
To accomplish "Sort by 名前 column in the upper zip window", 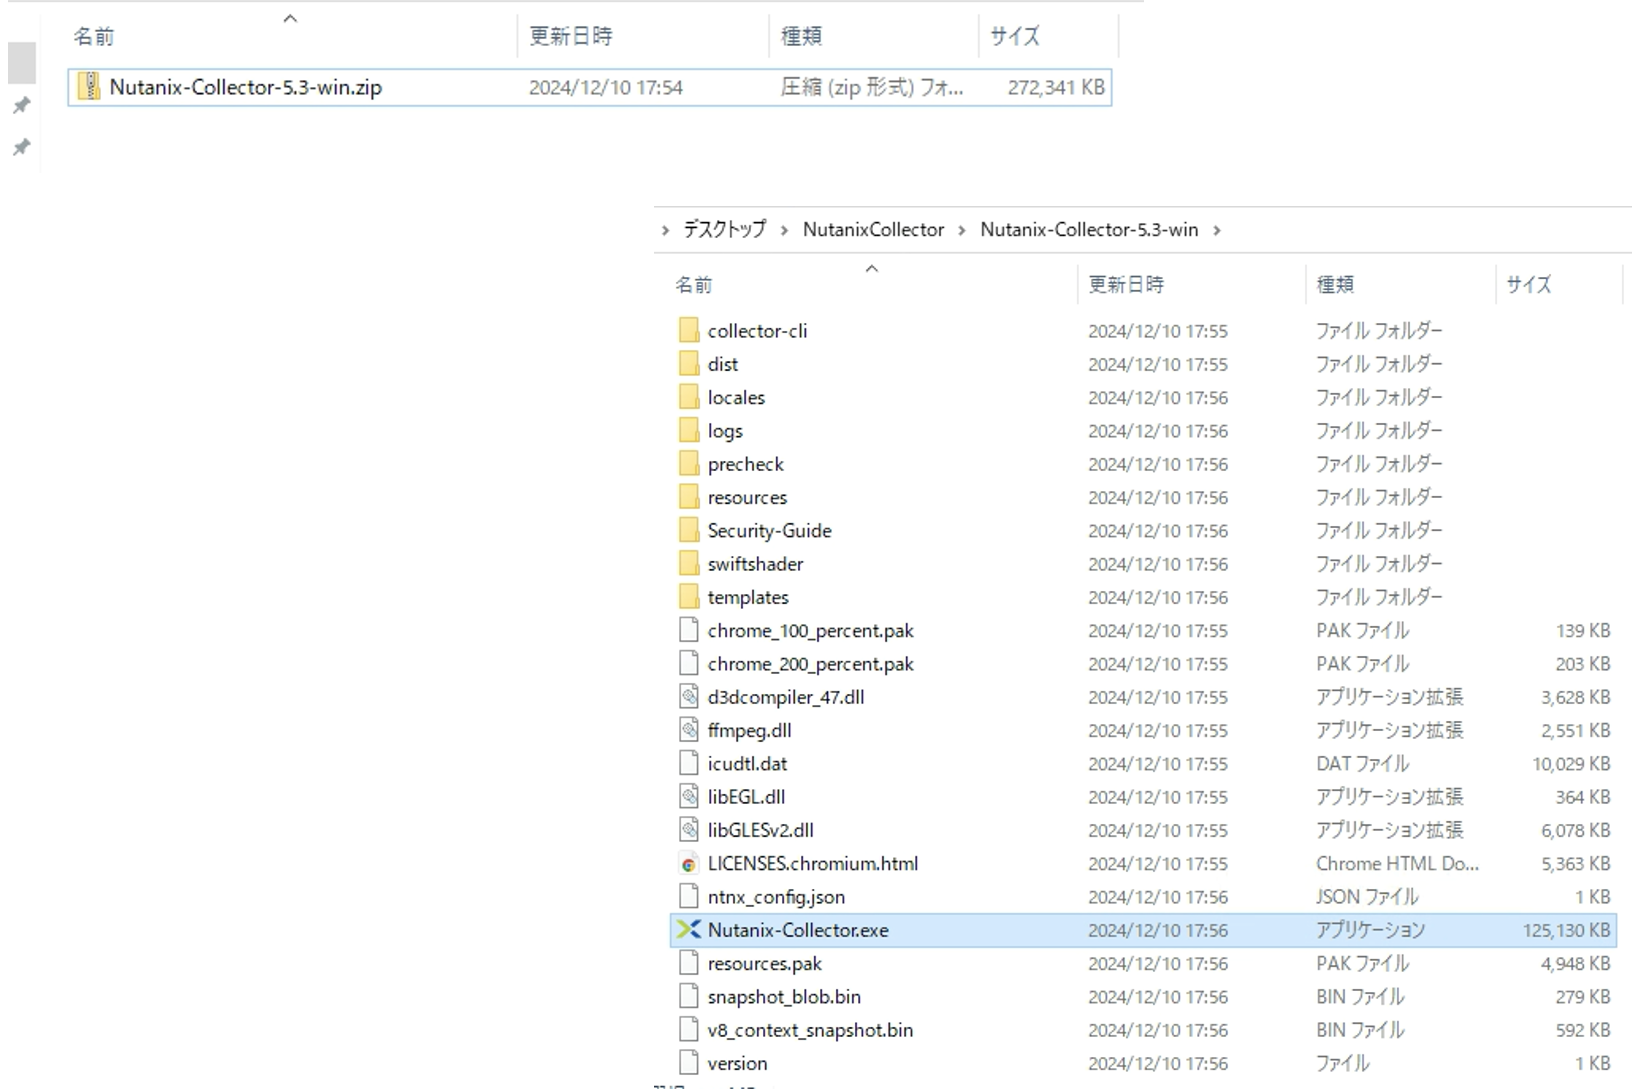I will tap(94, 36).
